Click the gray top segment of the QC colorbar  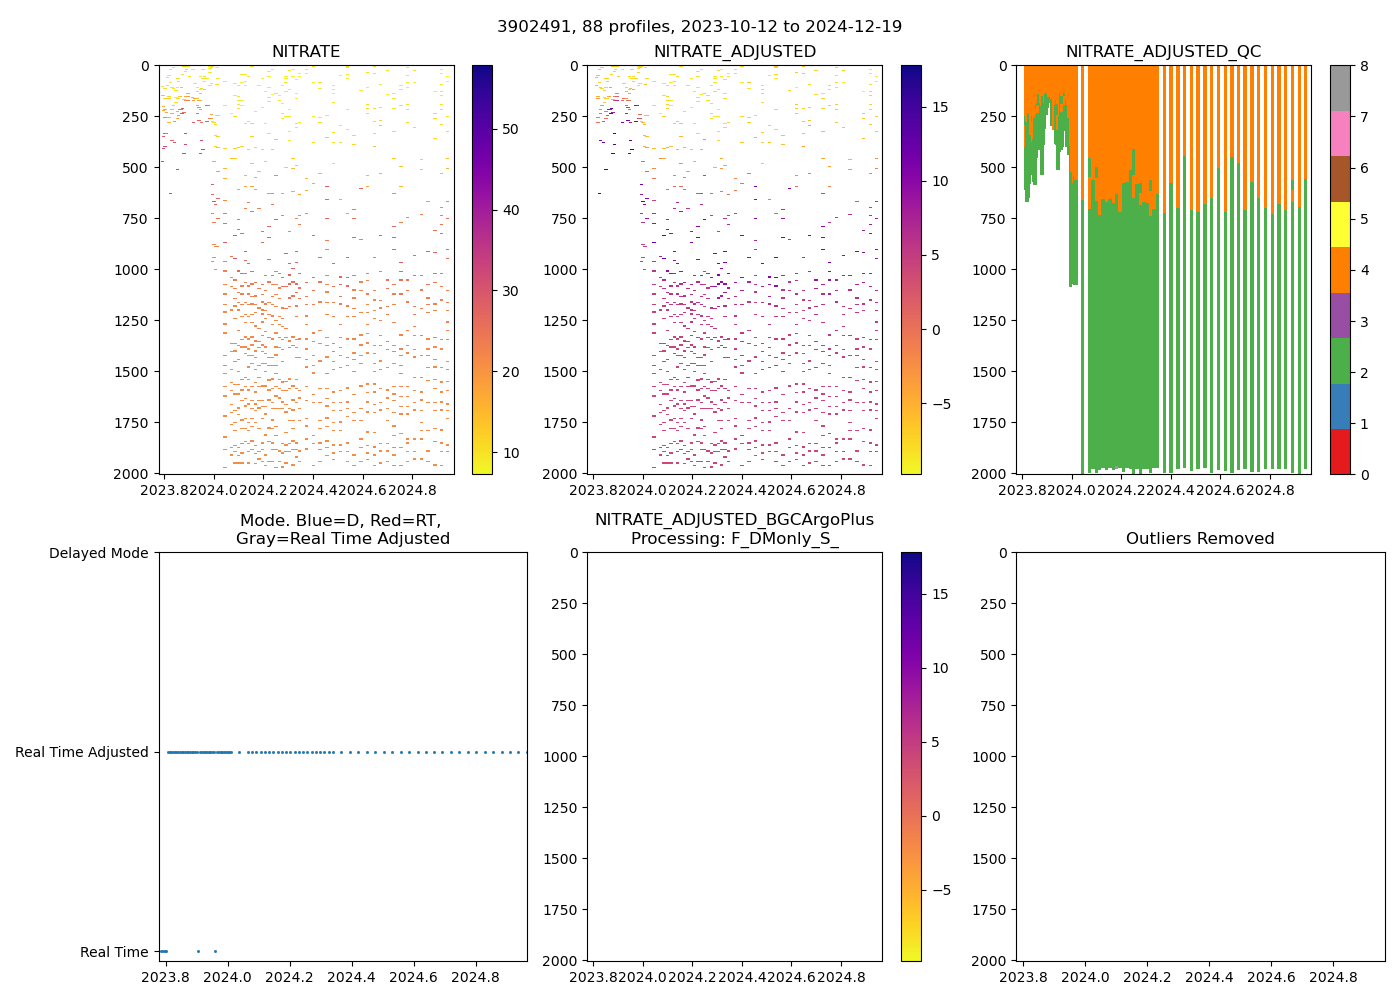point(1340,88)
